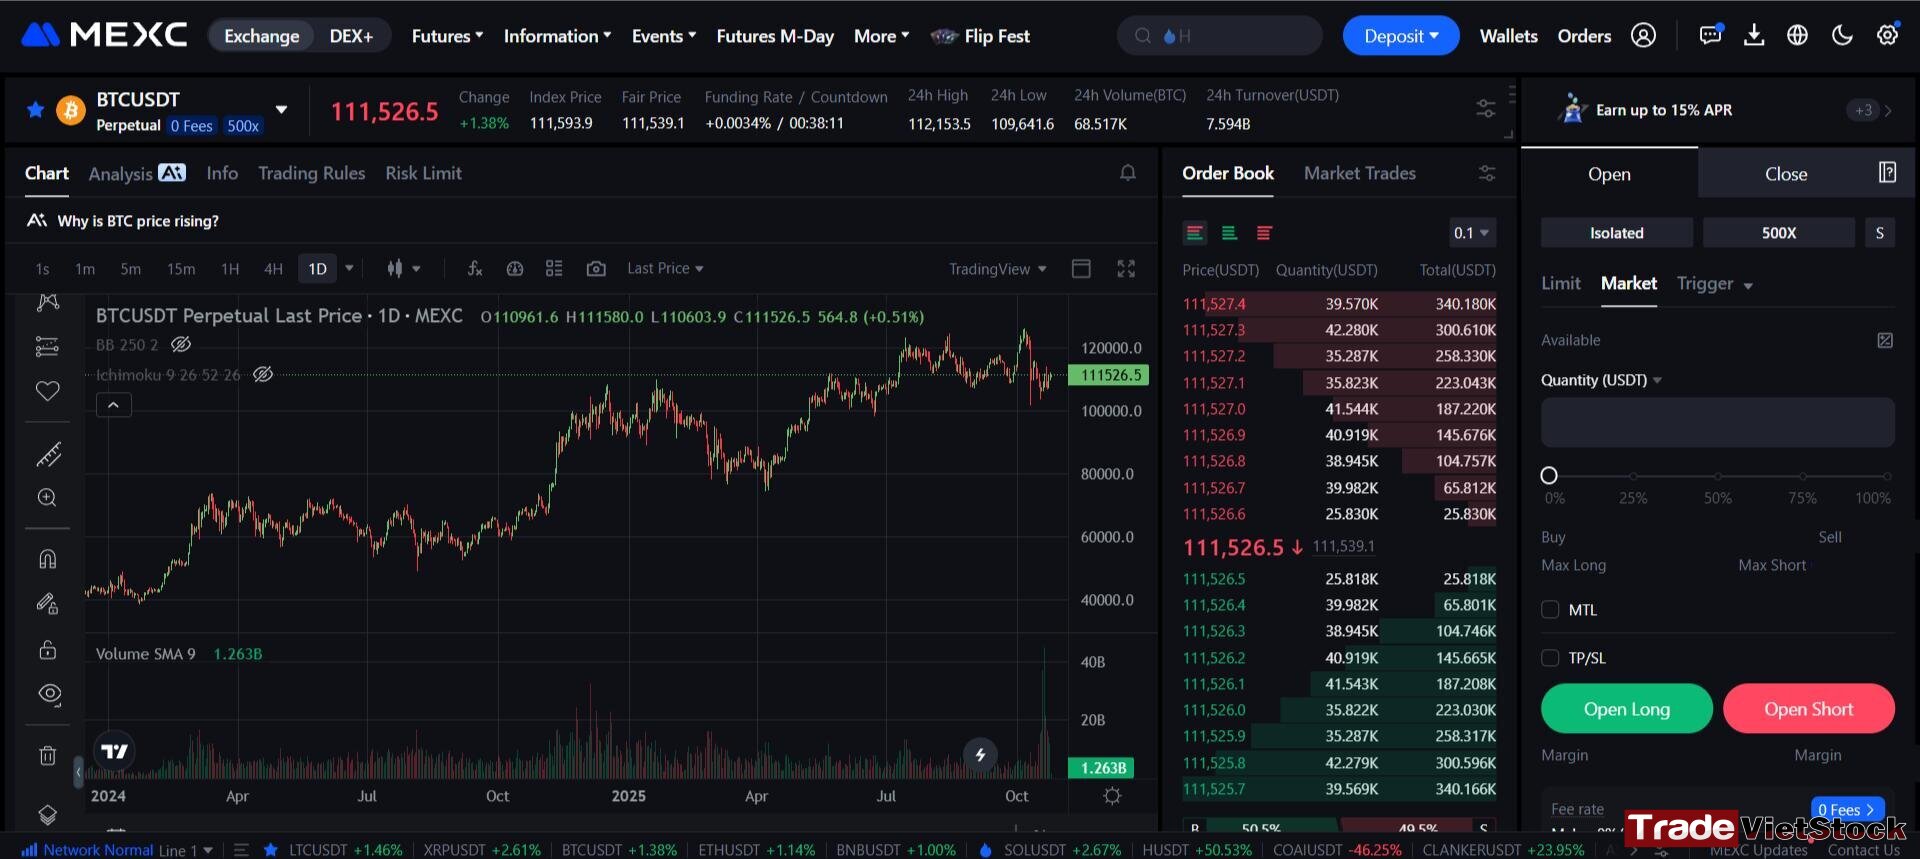Click the Open Short button
This screenshot has width=1920, height=859.
[1808, 709]
